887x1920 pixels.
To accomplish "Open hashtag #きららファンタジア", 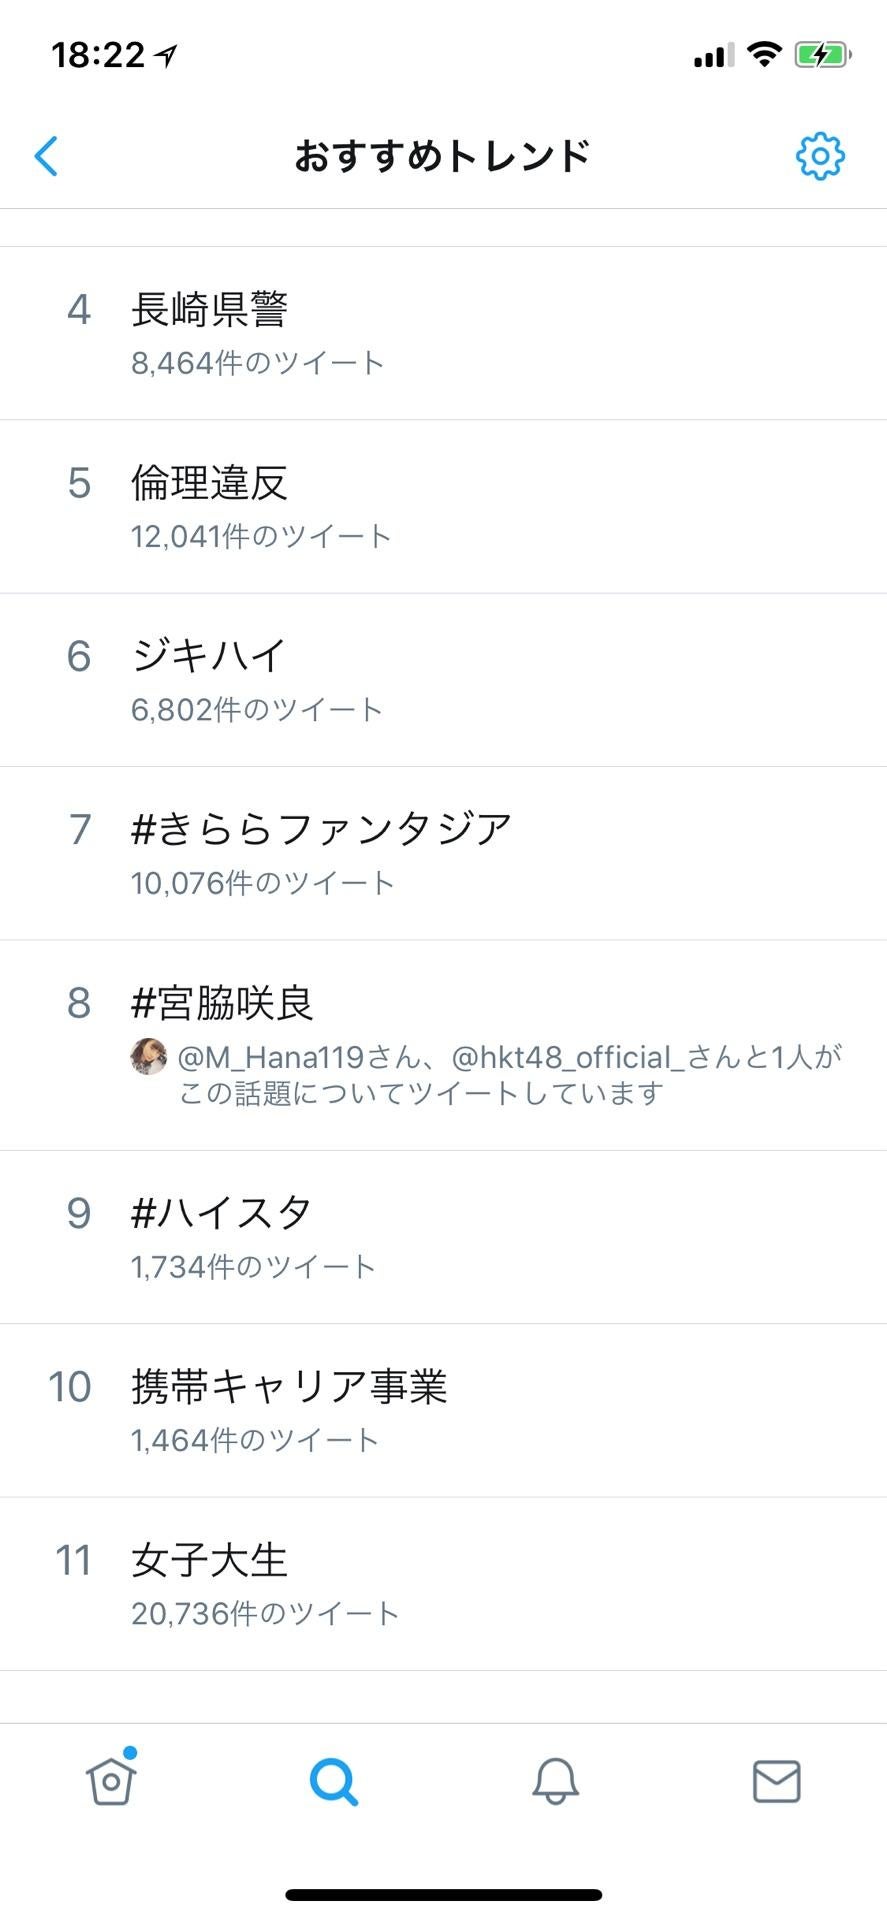I will (322, 830).
